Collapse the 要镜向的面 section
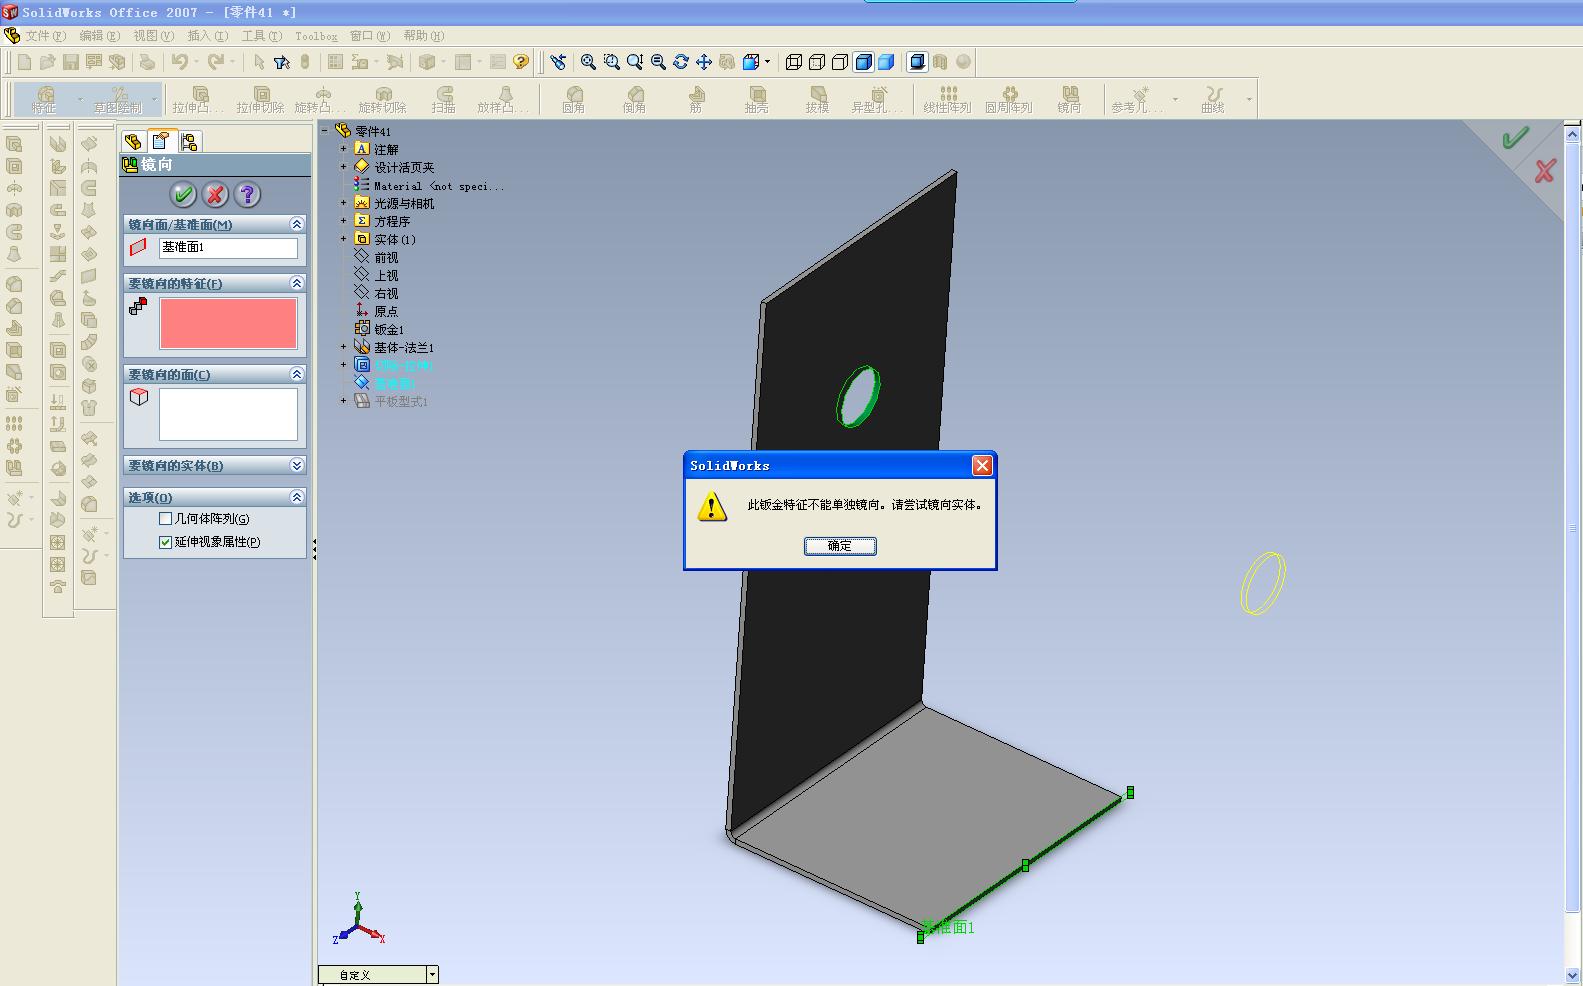Screen dimensions: 1583x986 (x=296, y=374)
